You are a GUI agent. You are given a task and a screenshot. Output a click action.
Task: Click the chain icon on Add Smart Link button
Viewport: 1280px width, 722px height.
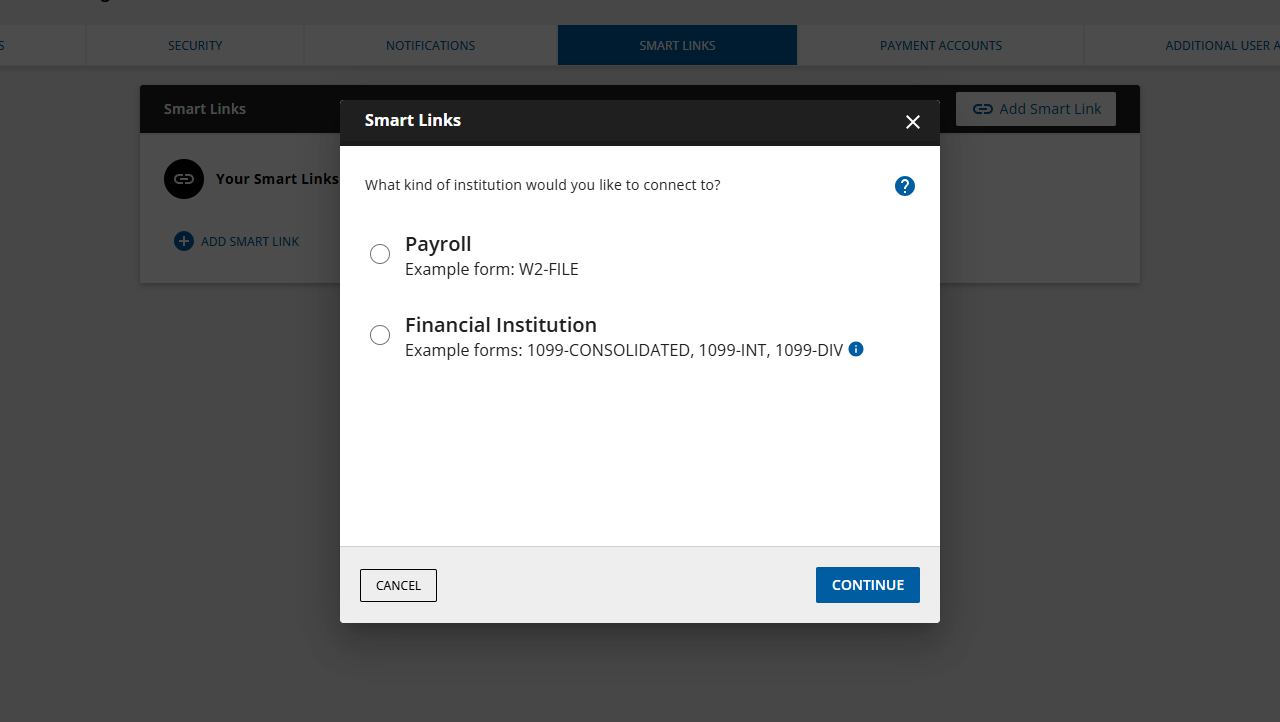983,109
